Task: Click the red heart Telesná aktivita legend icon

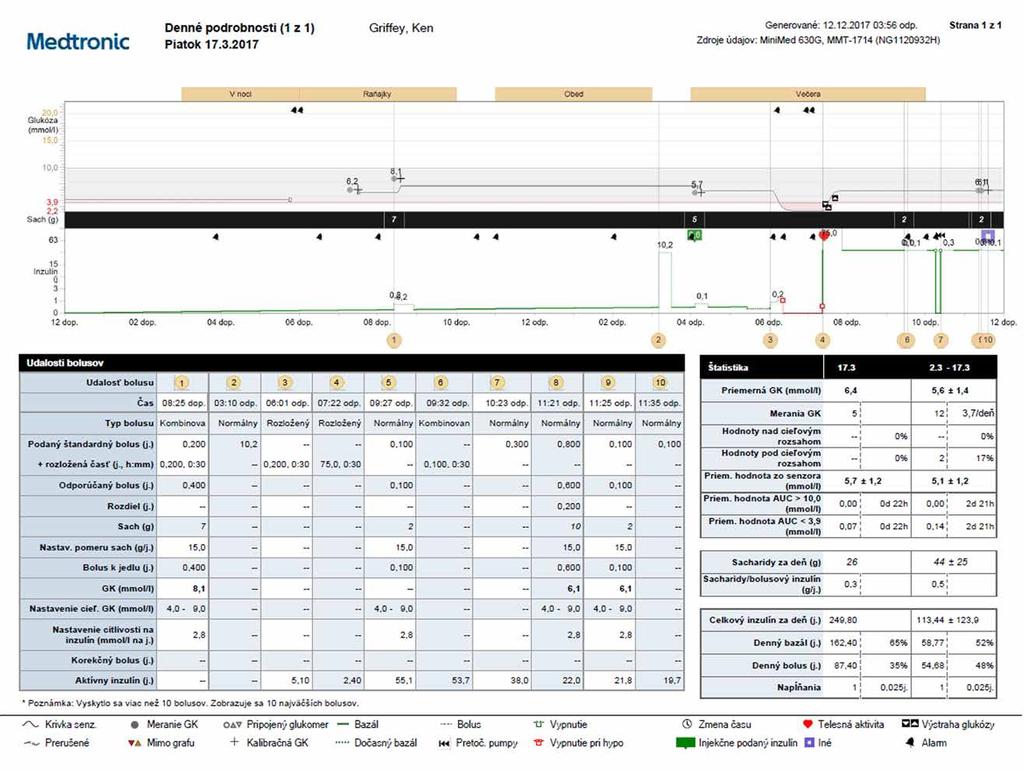Action: pos(807,724)
